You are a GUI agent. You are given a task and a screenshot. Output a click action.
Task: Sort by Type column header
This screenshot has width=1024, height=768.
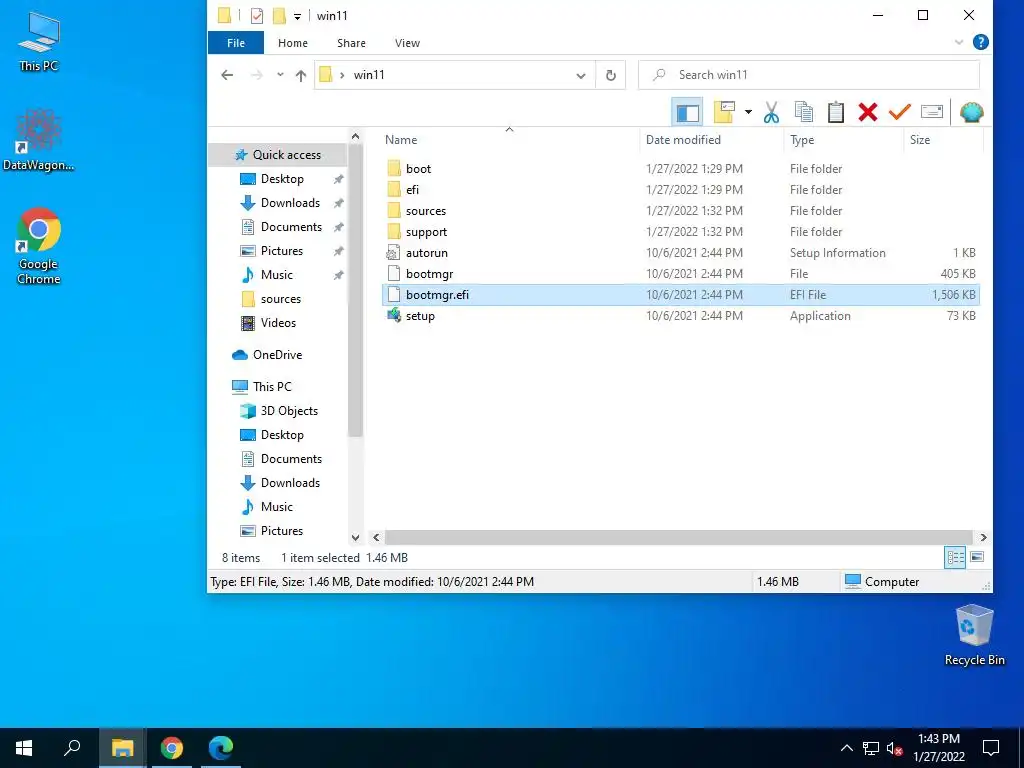(x=802, y=140)
